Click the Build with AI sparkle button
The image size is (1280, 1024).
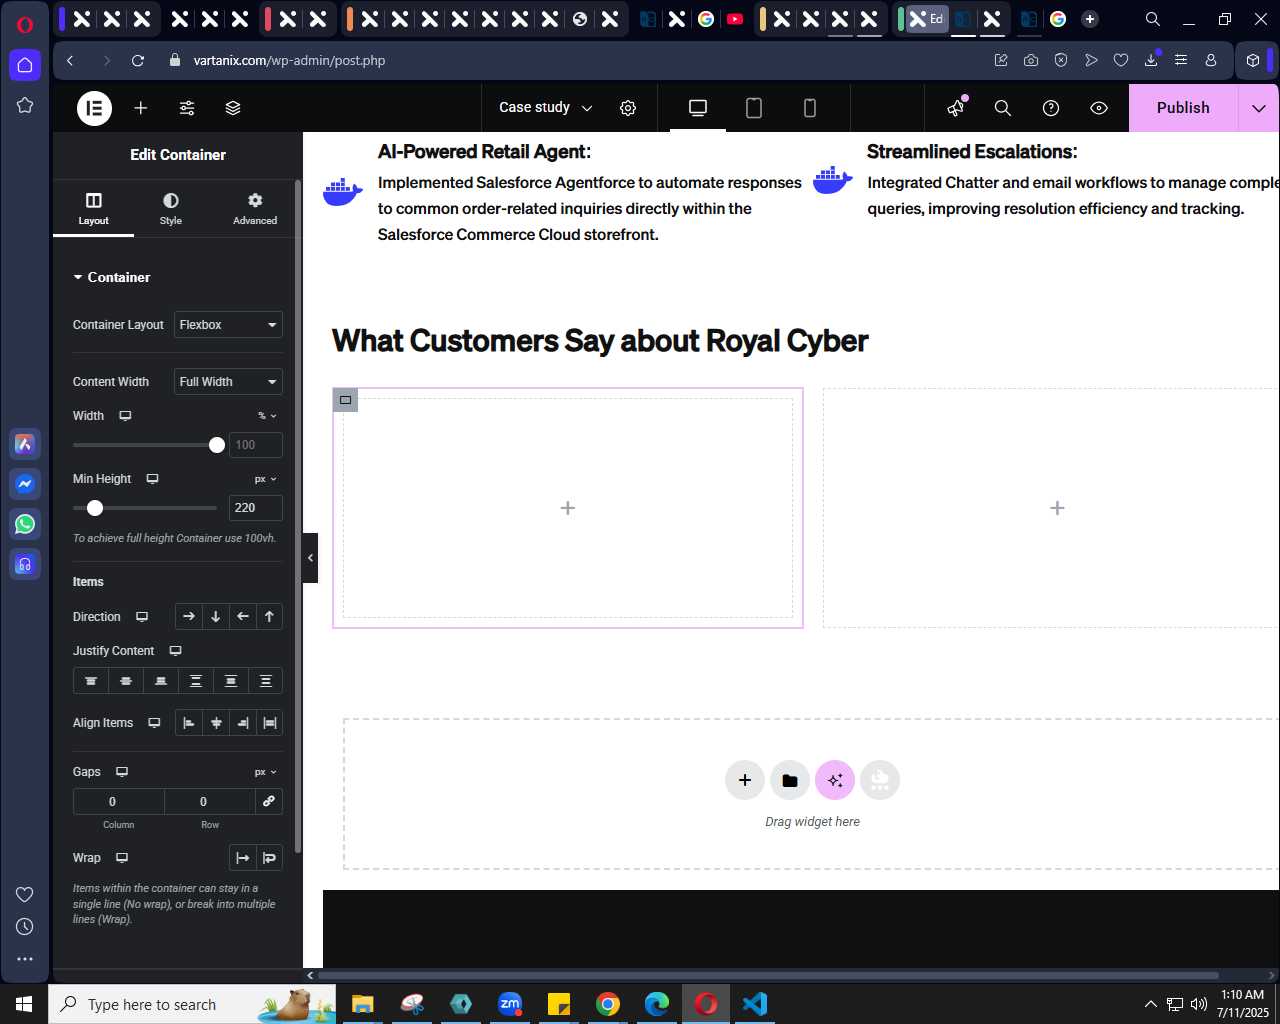pyautogui.click(x=835, y=780)
